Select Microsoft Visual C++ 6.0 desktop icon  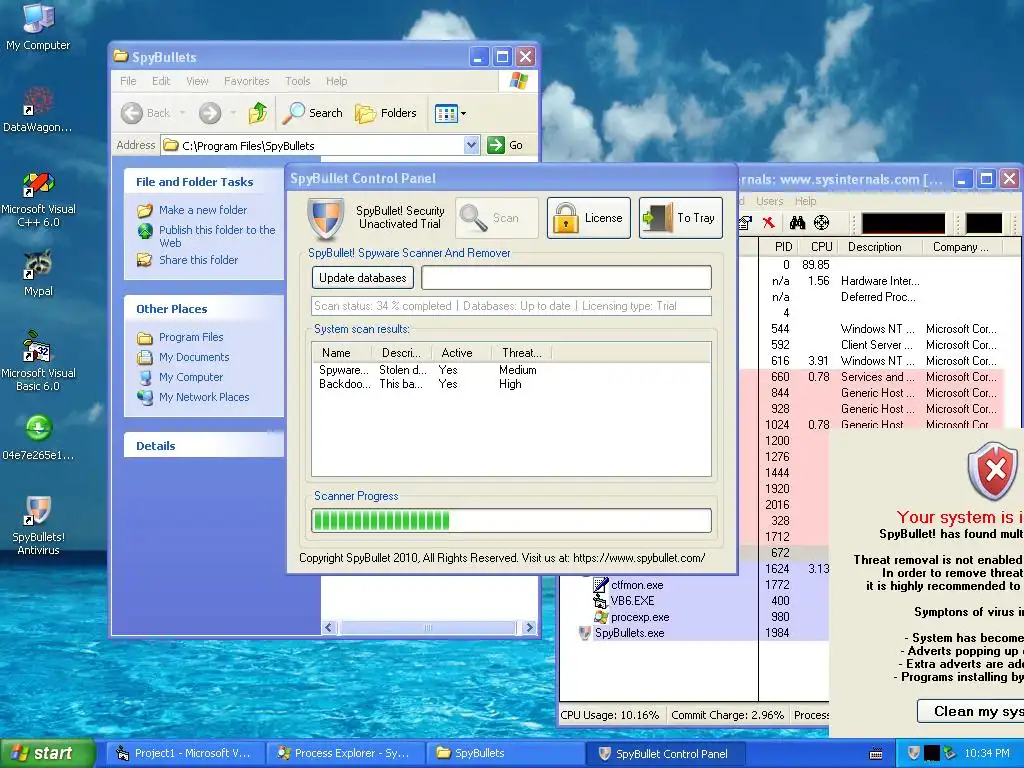(x=38, y=199)
